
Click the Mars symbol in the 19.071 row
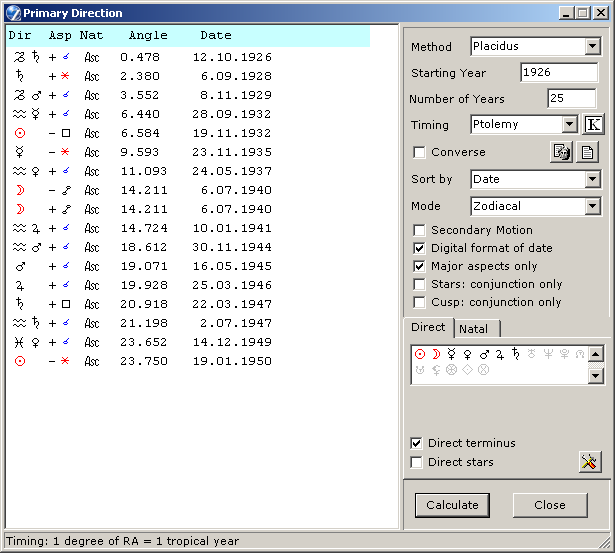click(x=20, y=267)
